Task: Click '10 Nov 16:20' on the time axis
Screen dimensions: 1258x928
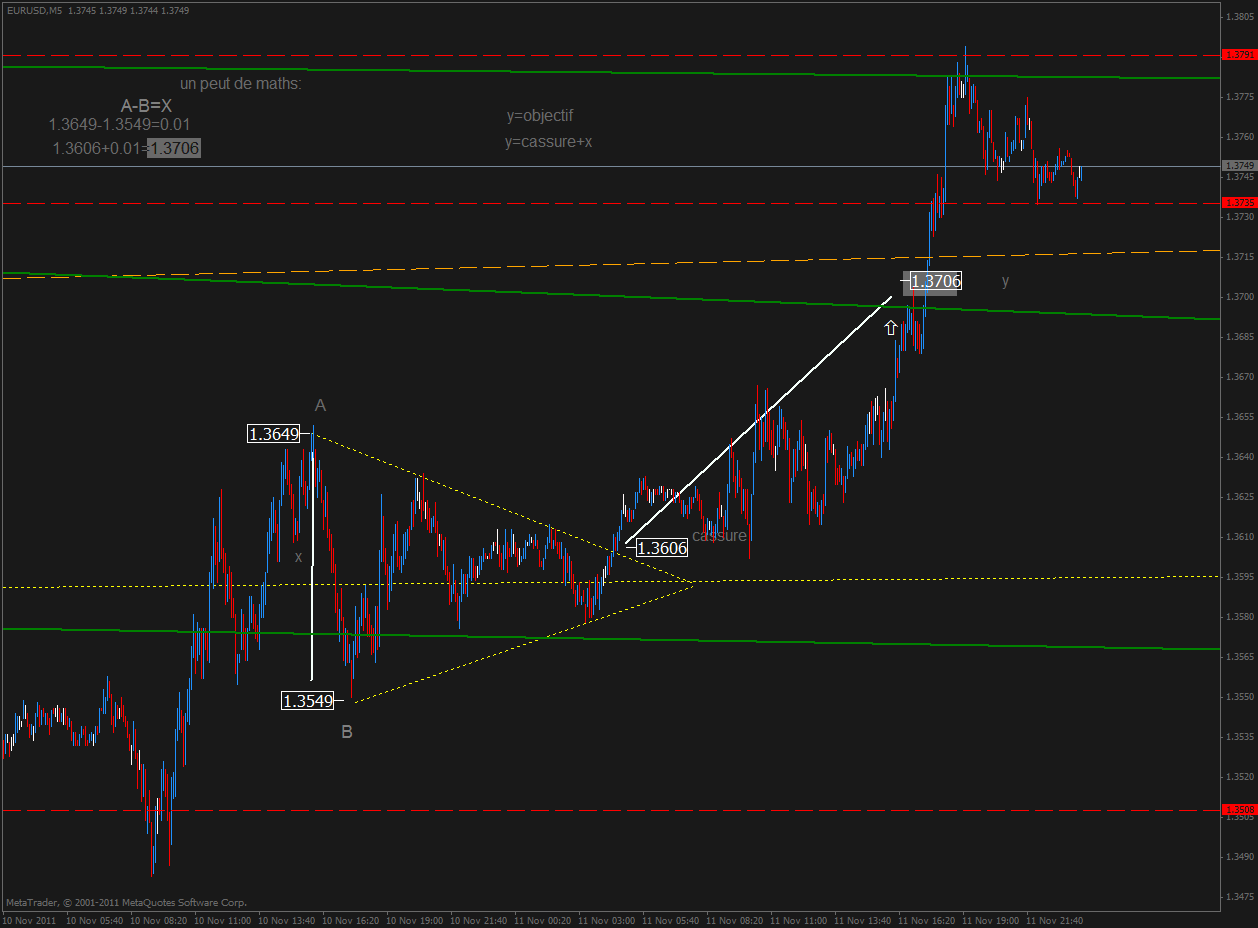Action: point(351,920)
